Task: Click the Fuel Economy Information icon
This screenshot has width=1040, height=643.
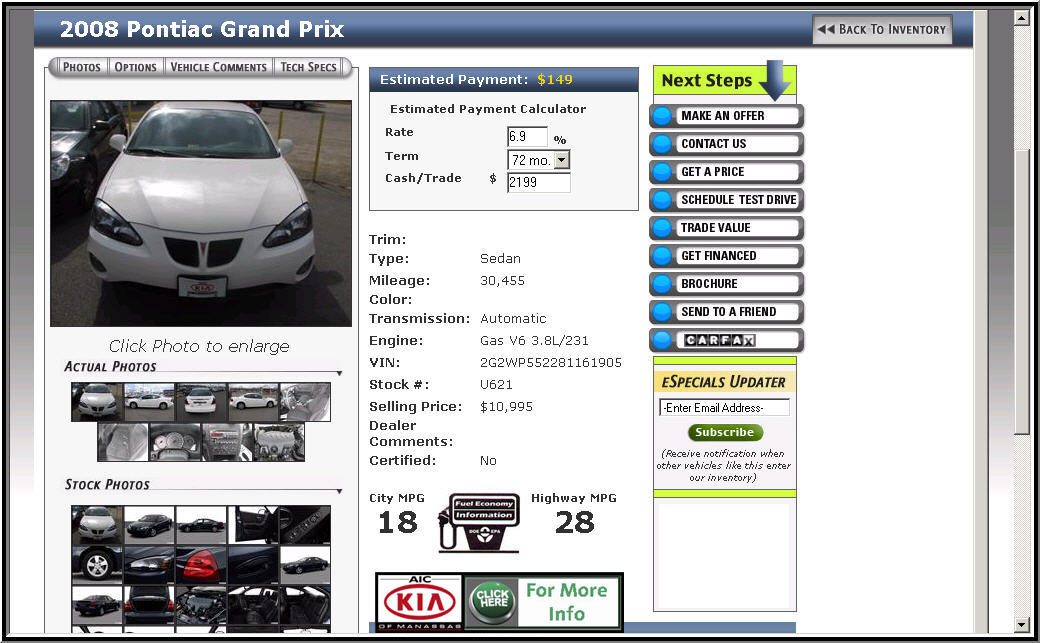Action: coord(479,523)
